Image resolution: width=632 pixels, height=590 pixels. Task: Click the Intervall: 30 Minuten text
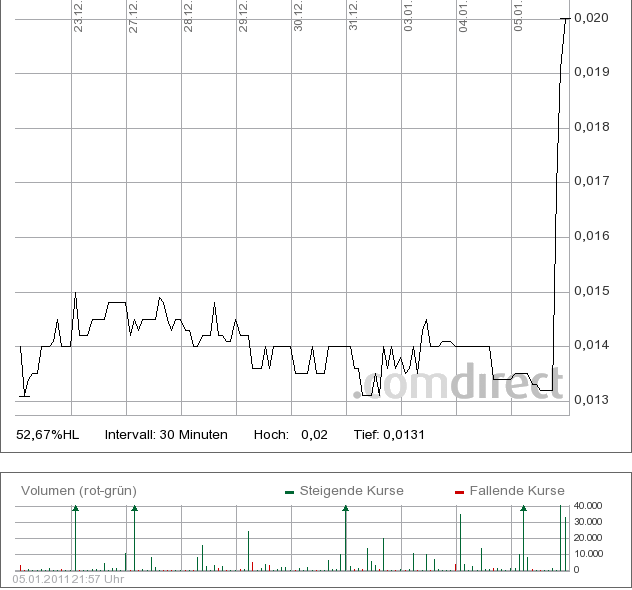pyautogui.click(x=166, y=434)
